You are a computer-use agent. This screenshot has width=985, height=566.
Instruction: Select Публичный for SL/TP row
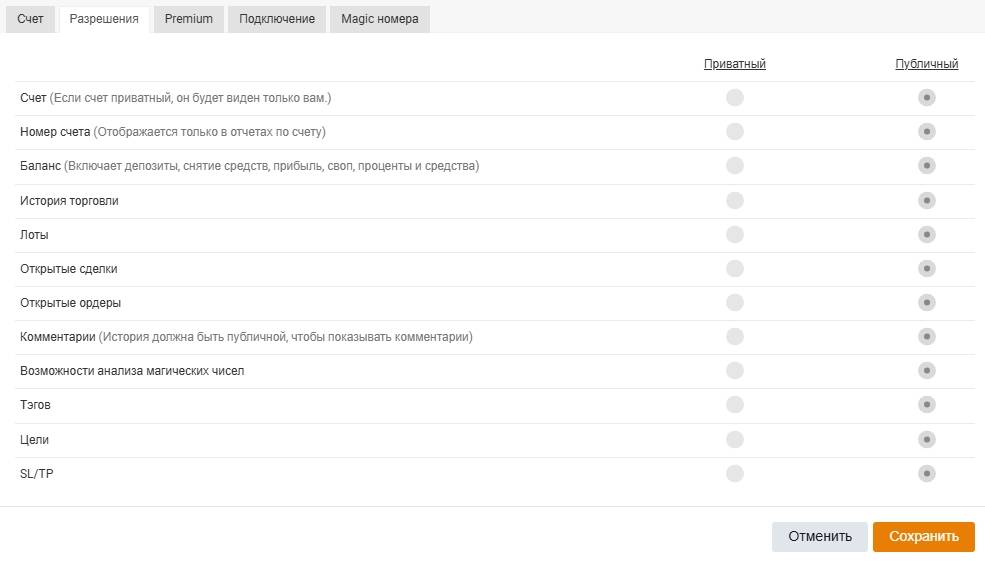(x=927, y=473)
